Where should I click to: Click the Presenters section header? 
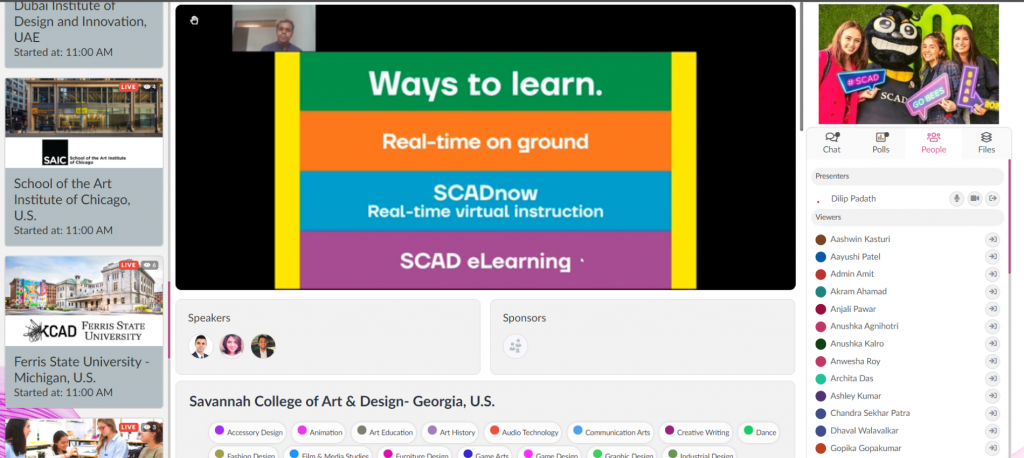tap(907, 176)
